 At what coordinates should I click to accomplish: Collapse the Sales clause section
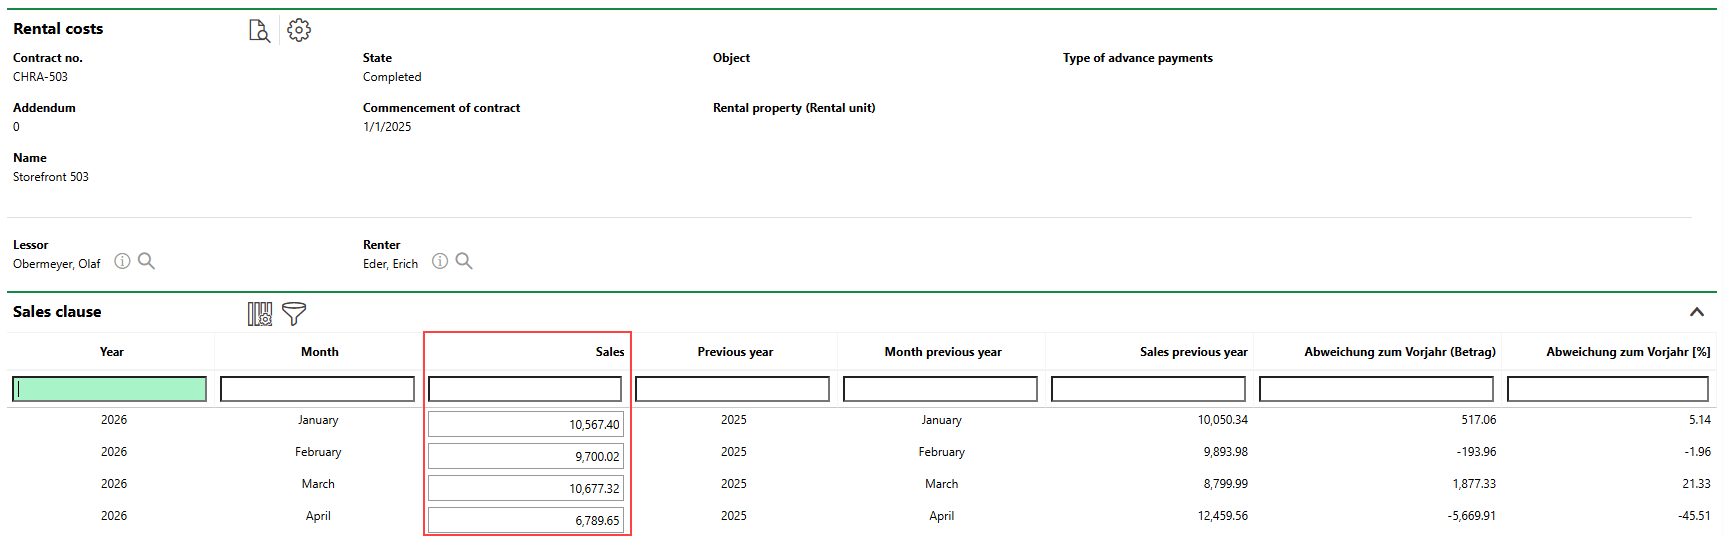(x=1697, y=312)
